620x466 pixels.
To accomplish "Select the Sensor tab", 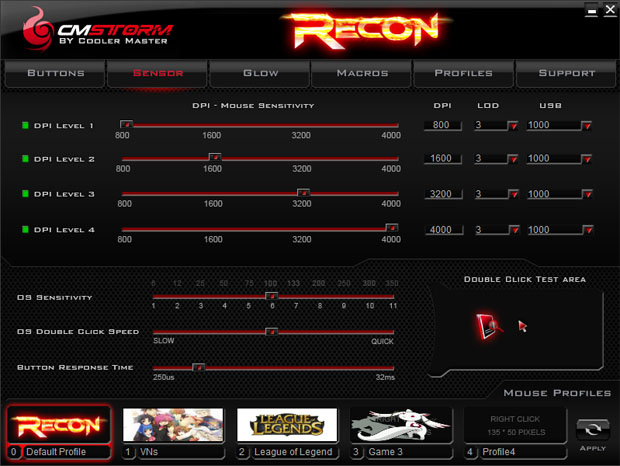I will [157, 74].
